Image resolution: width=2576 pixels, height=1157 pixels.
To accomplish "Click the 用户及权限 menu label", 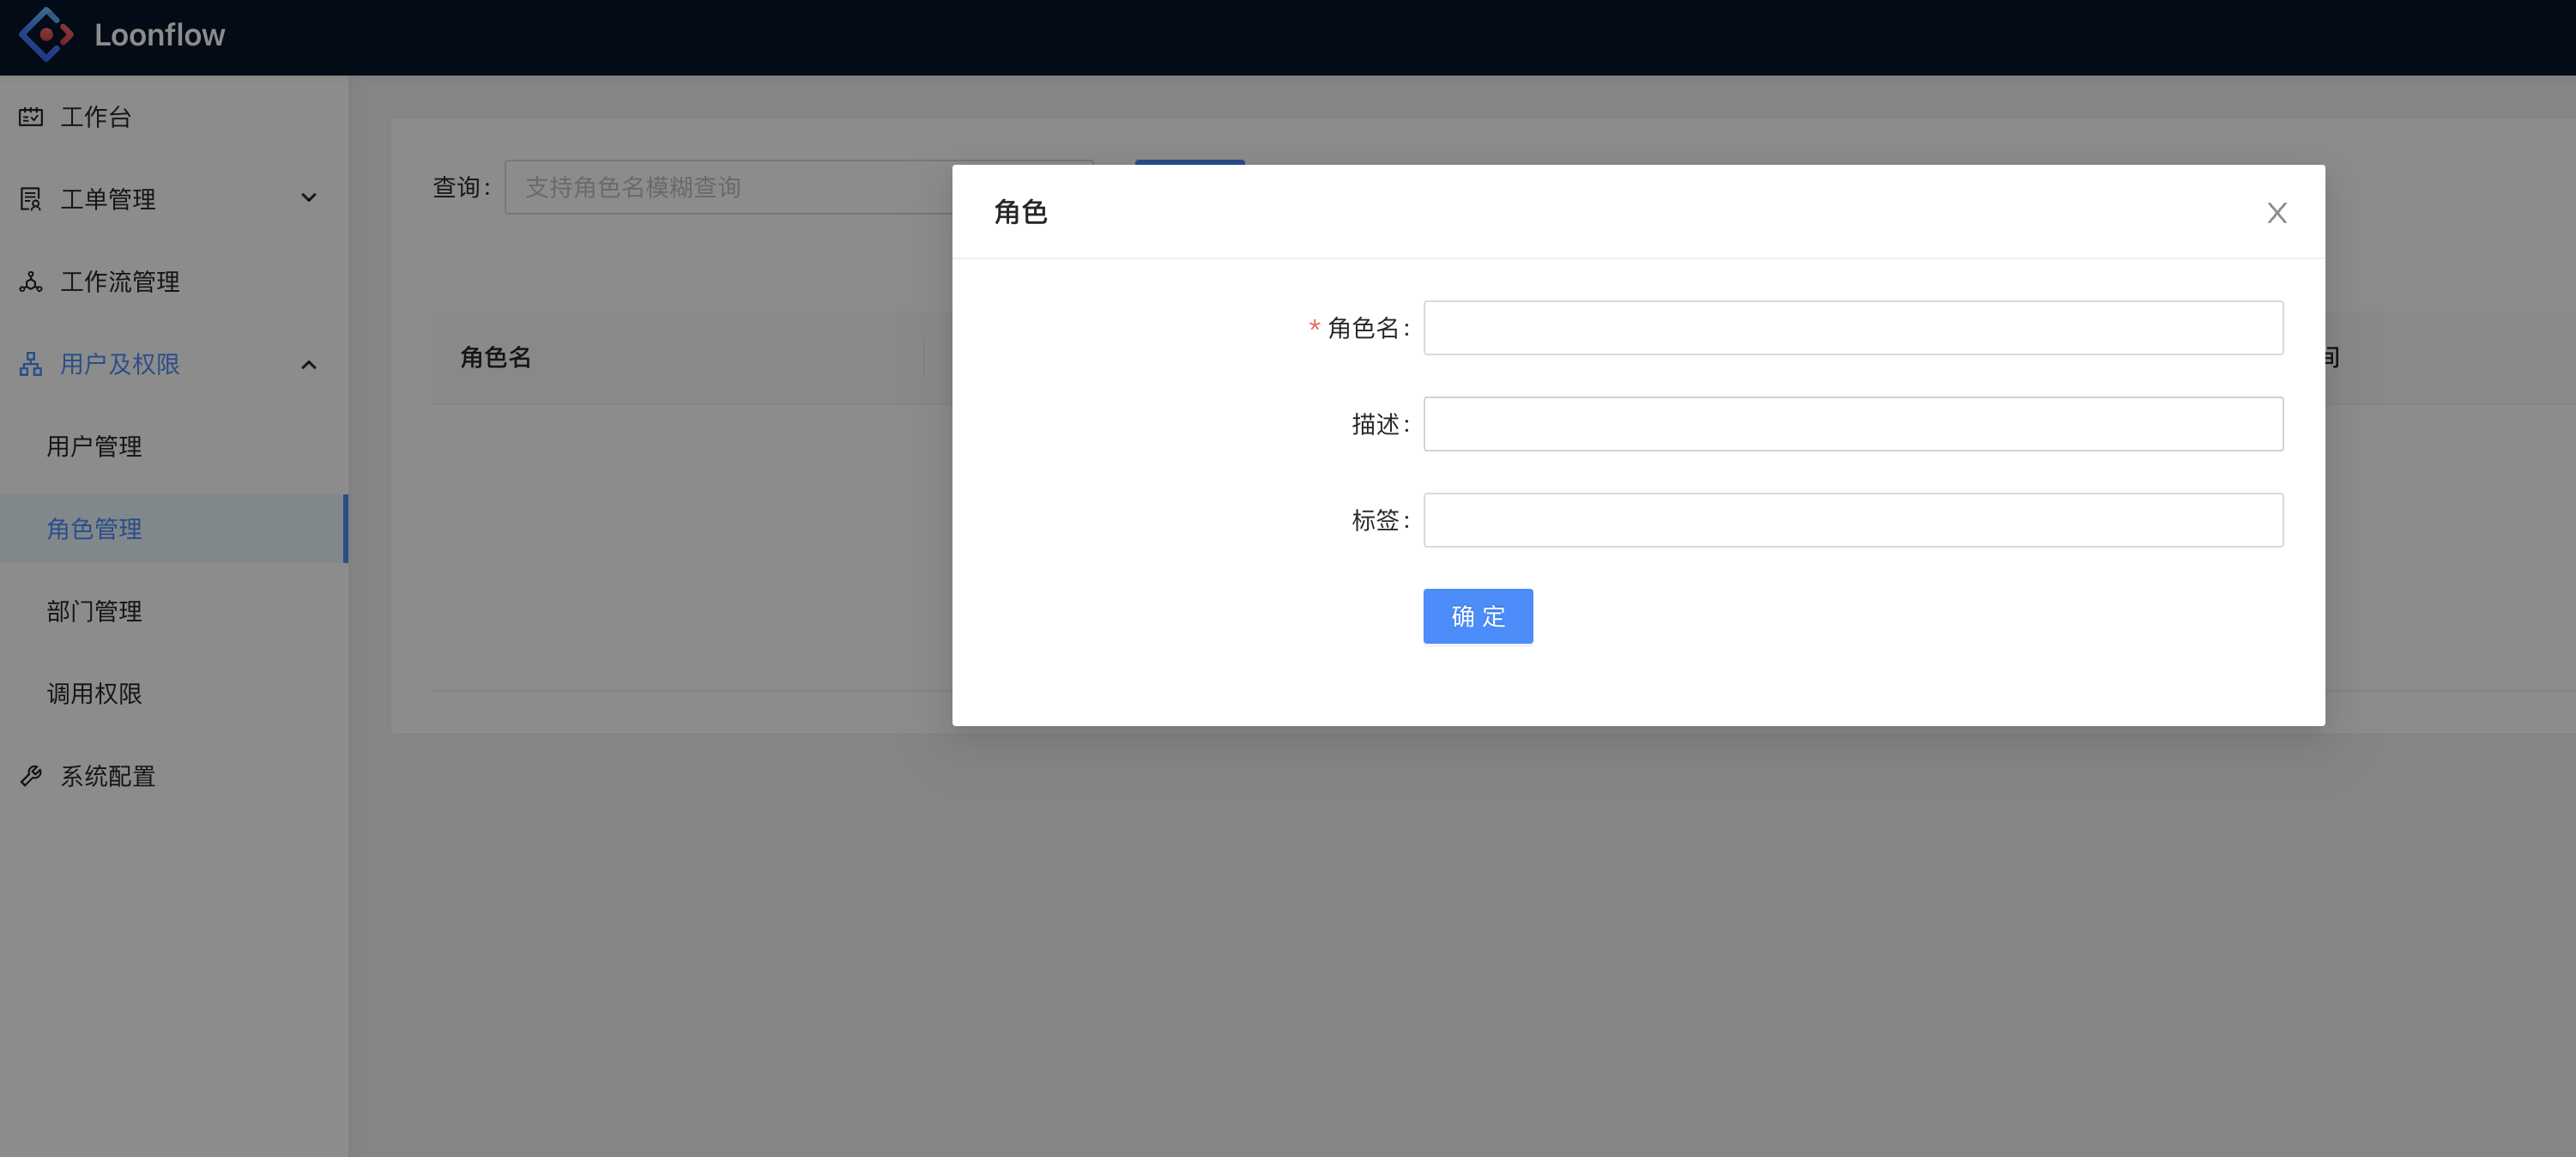I will [x=120, y=364].
